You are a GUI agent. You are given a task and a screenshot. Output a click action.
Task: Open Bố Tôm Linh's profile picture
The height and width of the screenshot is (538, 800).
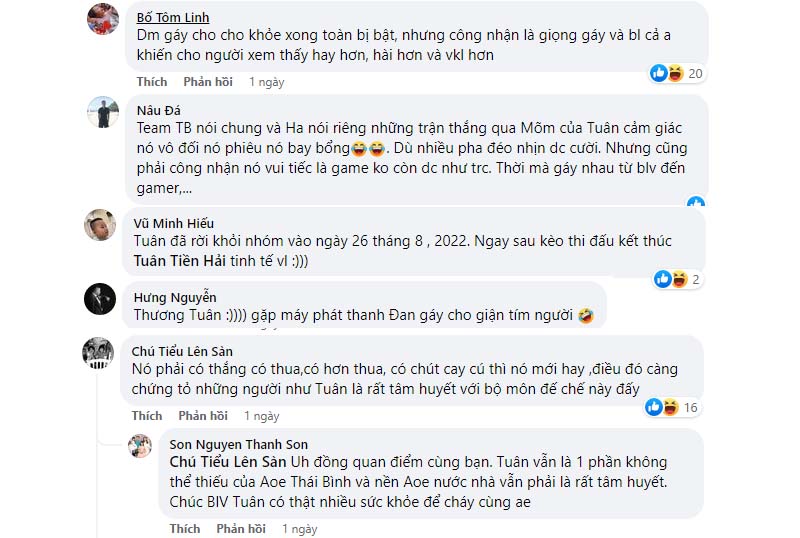coord(103,20)
